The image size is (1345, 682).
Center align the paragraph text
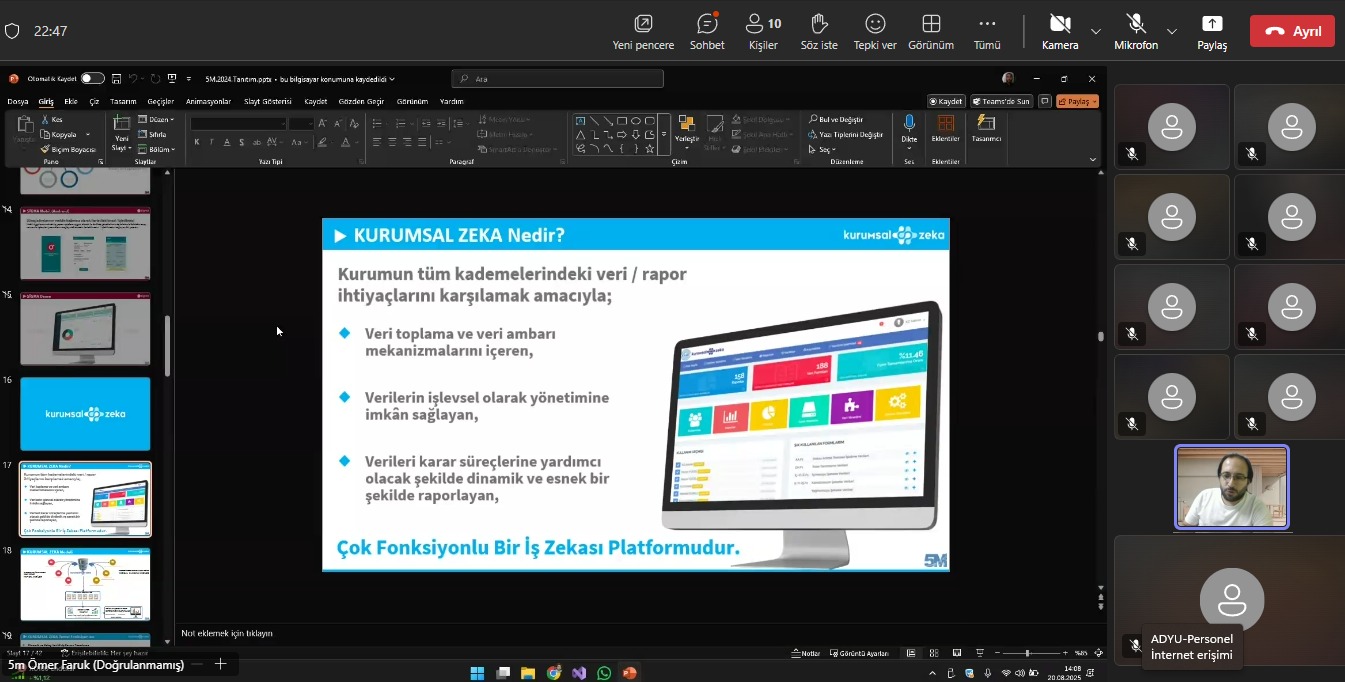tap(392, 142)
